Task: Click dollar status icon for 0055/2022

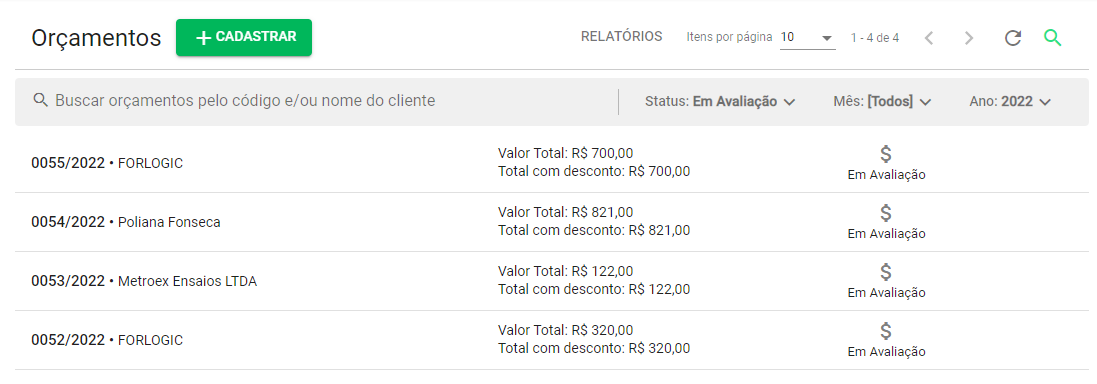Action: [886, 154]
